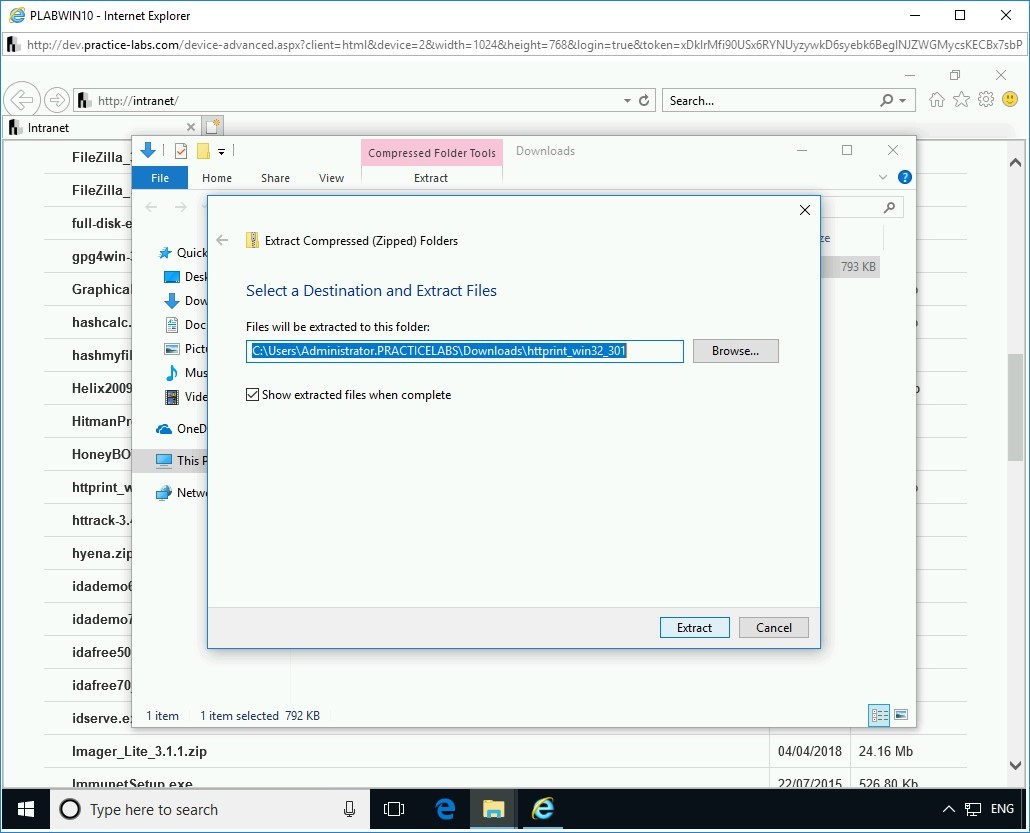This screenshot has width=1030, height=833.
Task: Switch to the Extract ribbon tab
Action: click(x=431, y=177)
